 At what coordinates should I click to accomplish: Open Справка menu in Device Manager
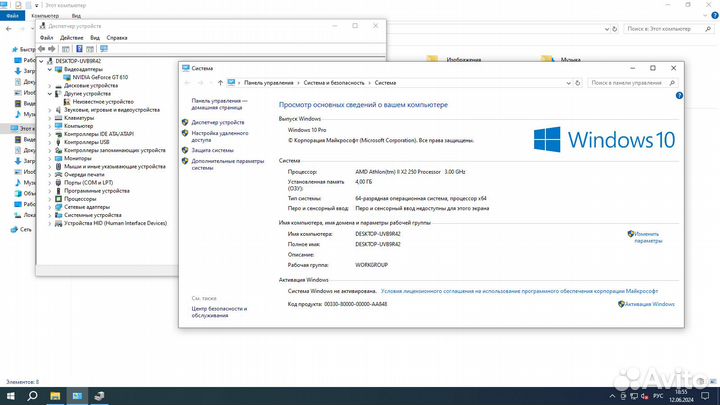[x=117, y=38]
